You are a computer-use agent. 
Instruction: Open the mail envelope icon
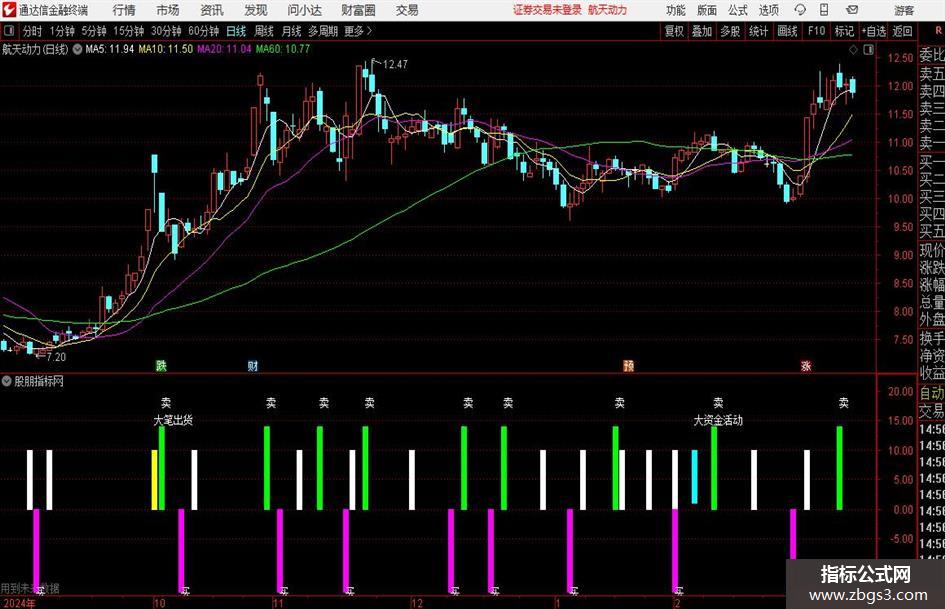[852, 10]
